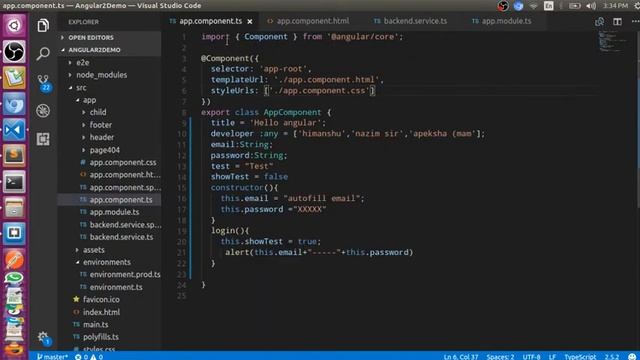Screen dimensions: 640x360
Task: Click 2.5.2 TypeScript version indicator
Action: (611, 357)
